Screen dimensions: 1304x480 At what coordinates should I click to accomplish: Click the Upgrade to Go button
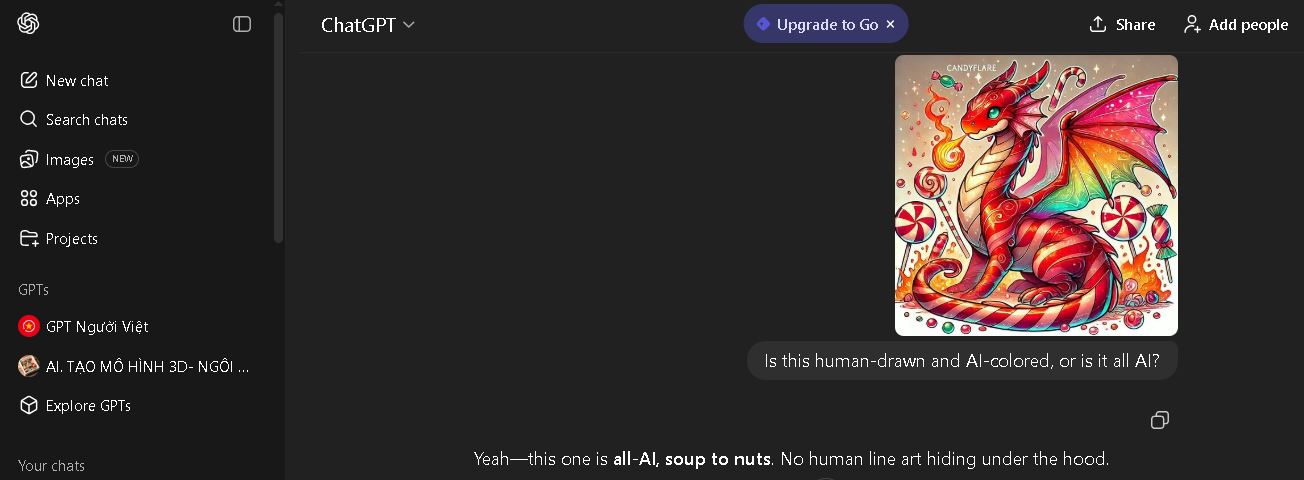tap(816, 24)
